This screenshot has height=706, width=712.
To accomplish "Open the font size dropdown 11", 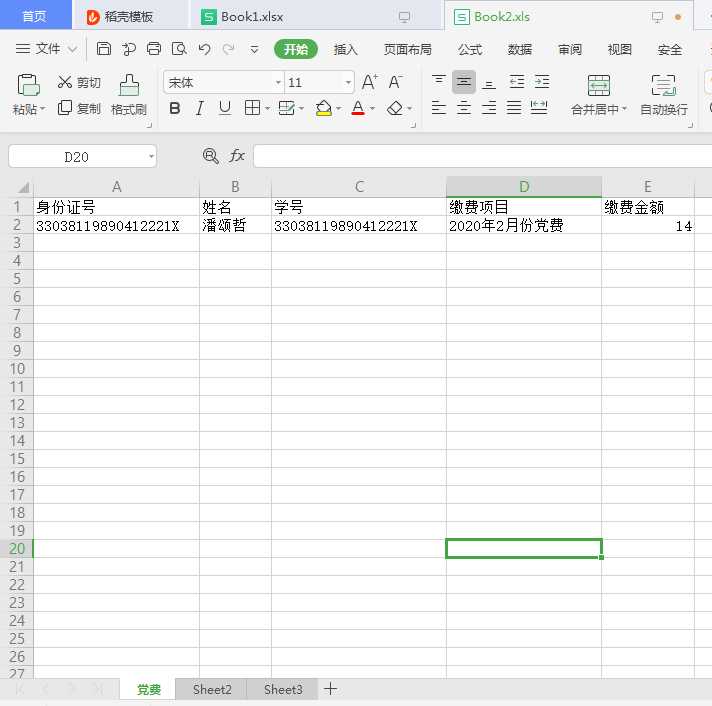I will pyautogui.click(x=348, y=83).
